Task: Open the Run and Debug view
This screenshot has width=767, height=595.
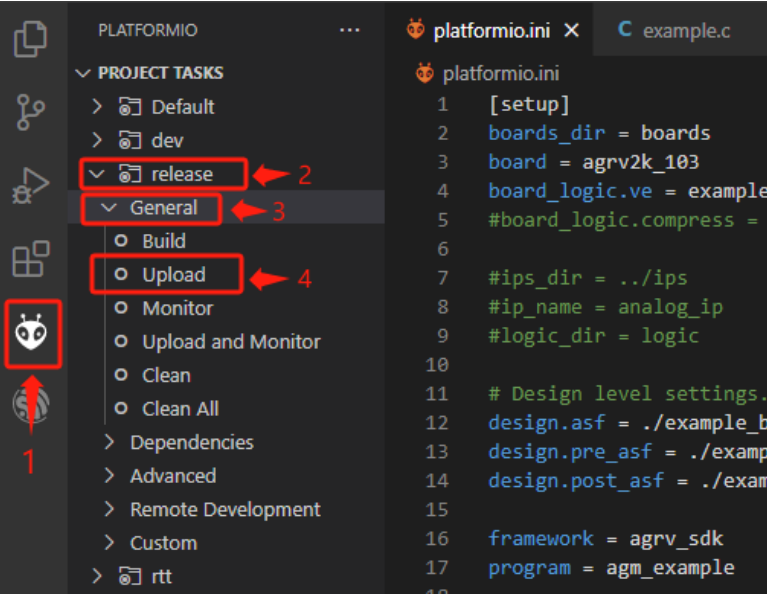Action: click(x=32, y=186)
